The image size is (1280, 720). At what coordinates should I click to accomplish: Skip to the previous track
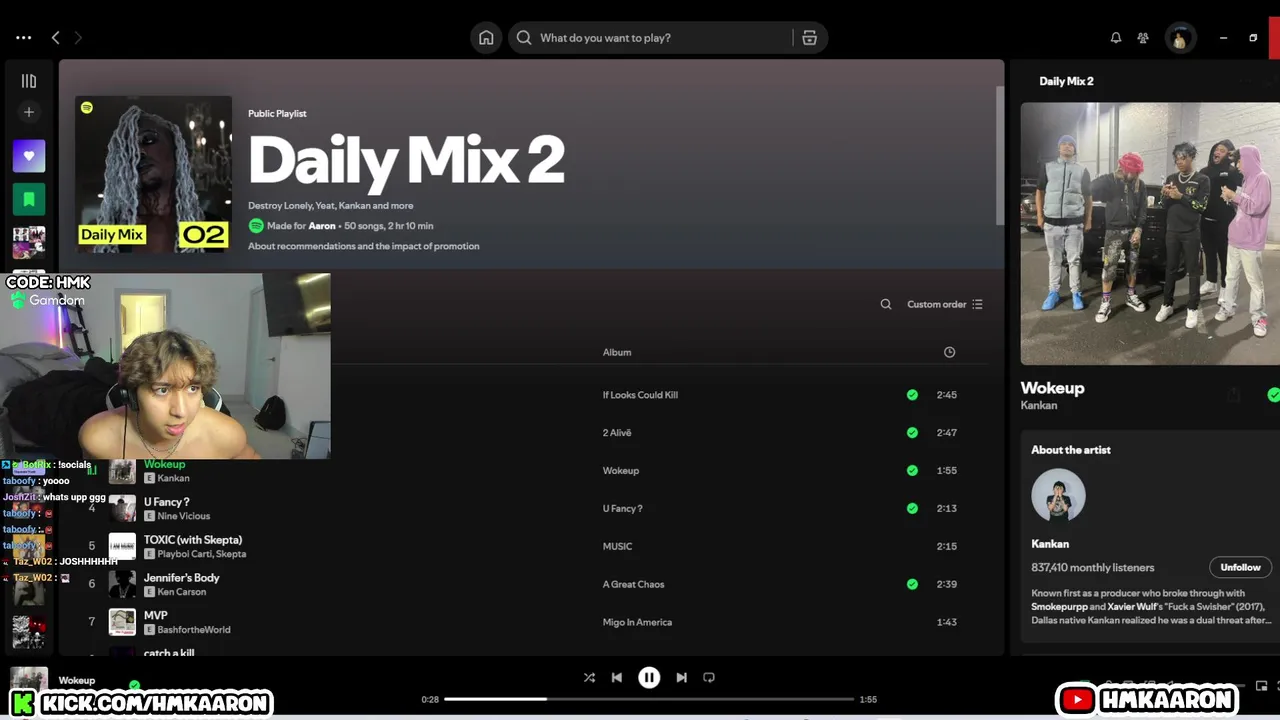[x=617, y=677]
